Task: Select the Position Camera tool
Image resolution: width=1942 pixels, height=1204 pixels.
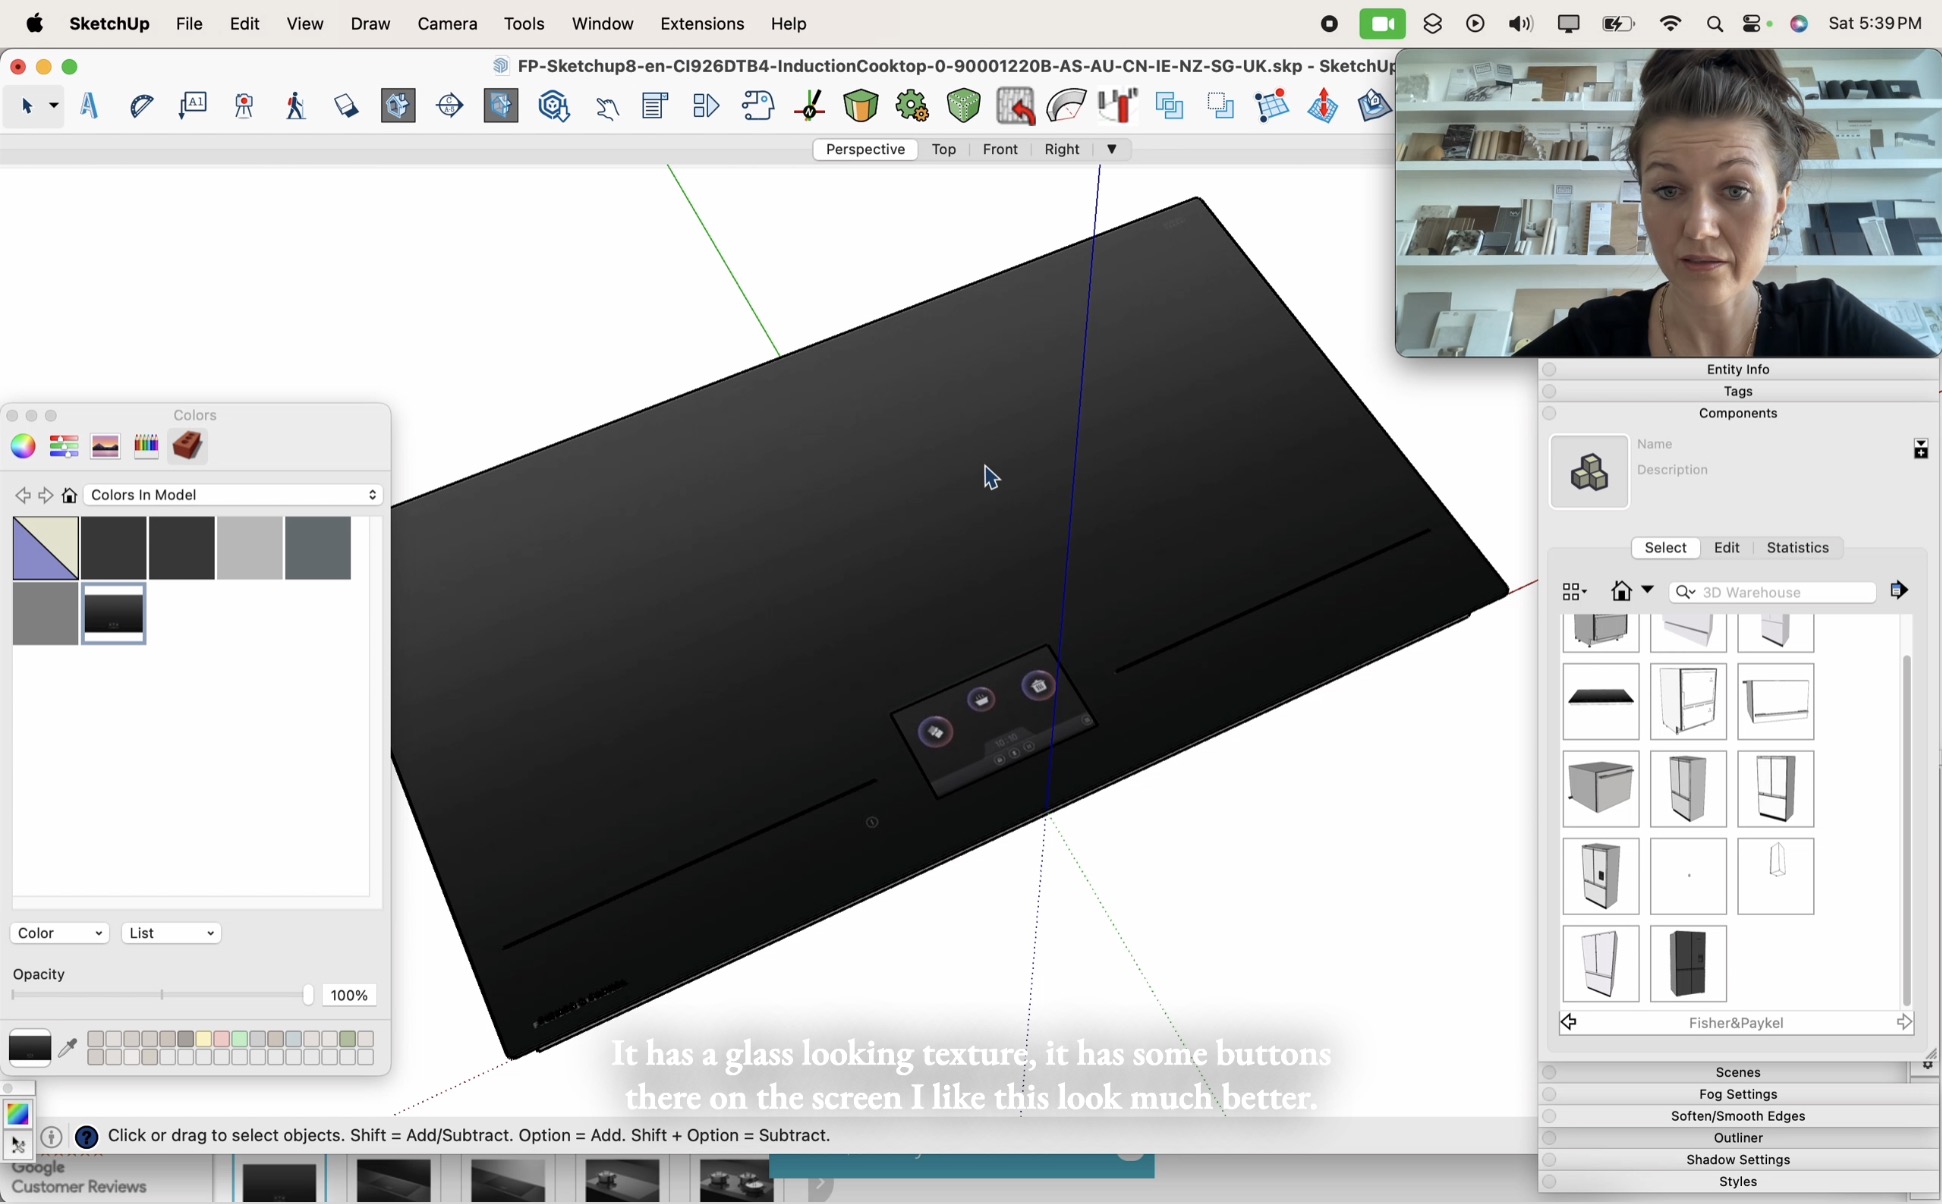Action: [x=243, y=105]
